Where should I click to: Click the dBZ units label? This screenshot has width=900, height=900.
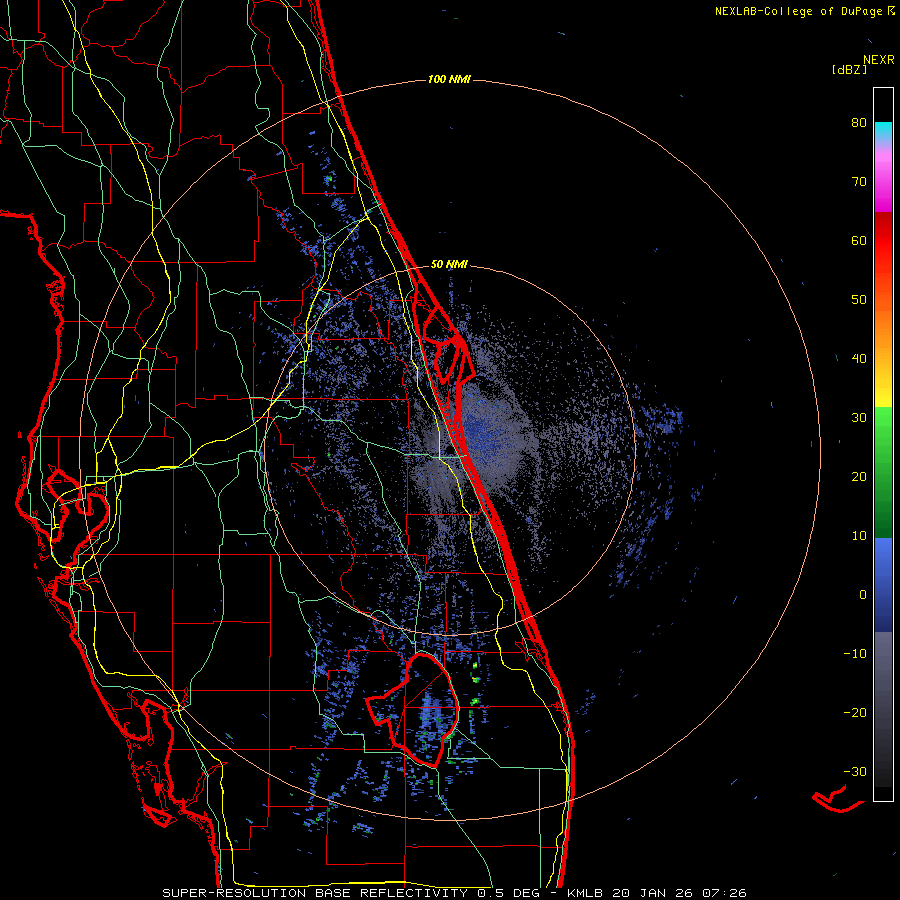849,69
